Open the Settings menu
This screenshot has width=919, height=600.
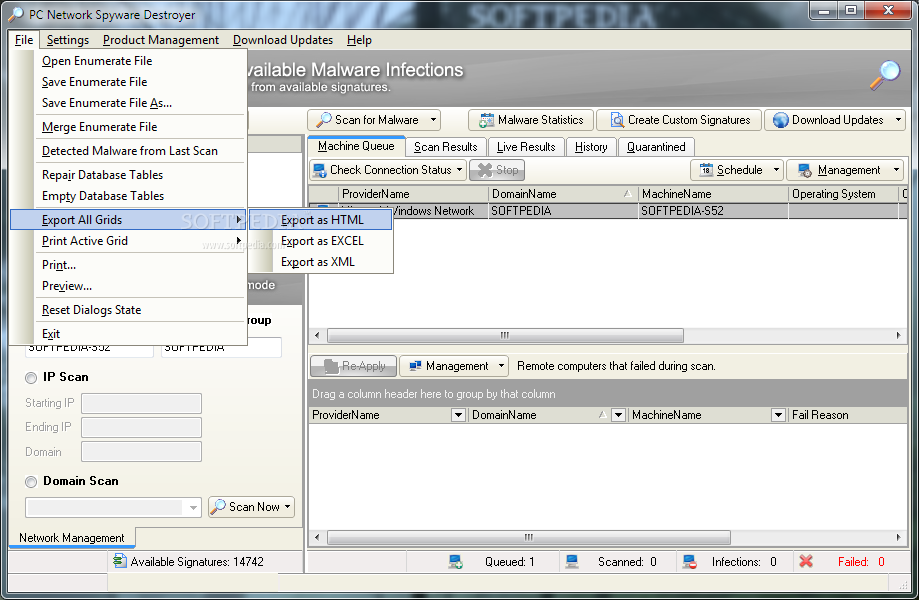68,40
